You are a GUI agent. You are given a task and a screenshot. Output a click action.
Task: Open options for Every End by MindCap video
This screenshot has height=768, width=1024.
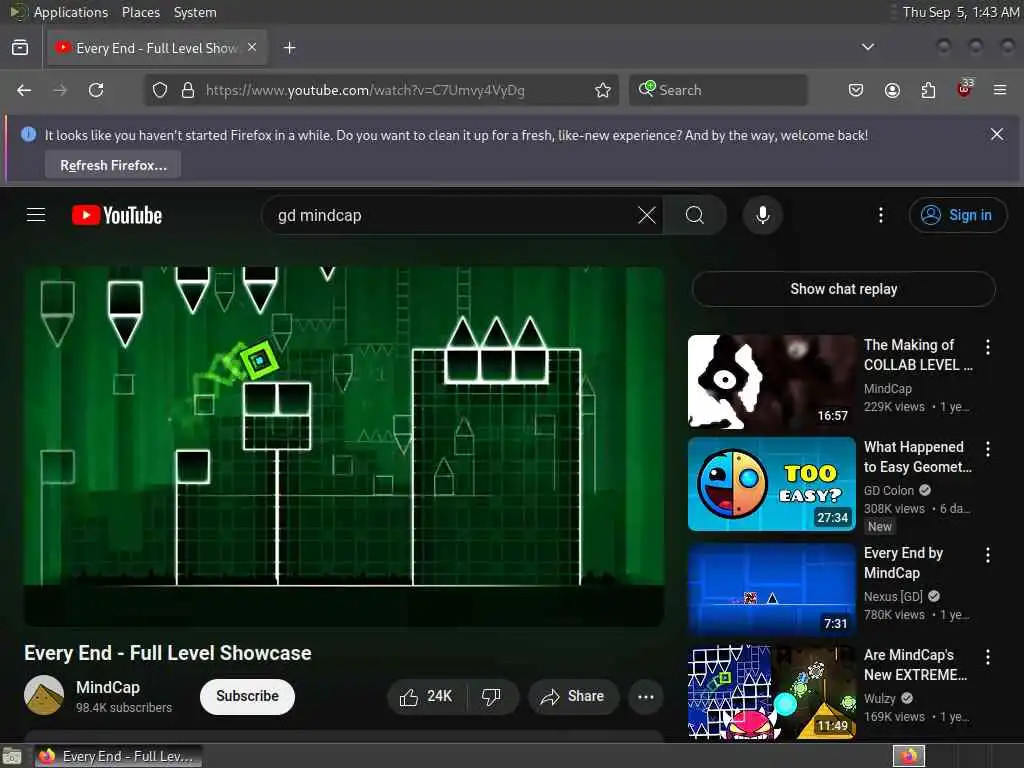coord(987,555)
